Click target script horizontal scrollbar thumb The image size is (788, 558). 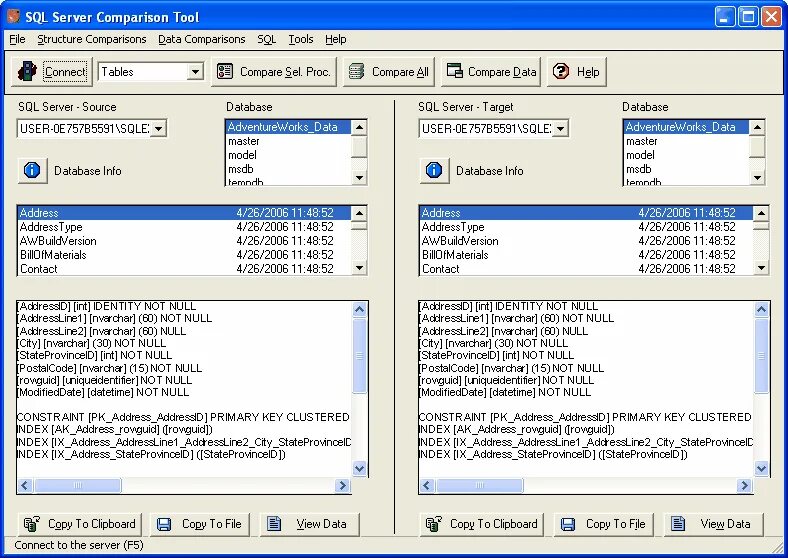tap(479, 486)
